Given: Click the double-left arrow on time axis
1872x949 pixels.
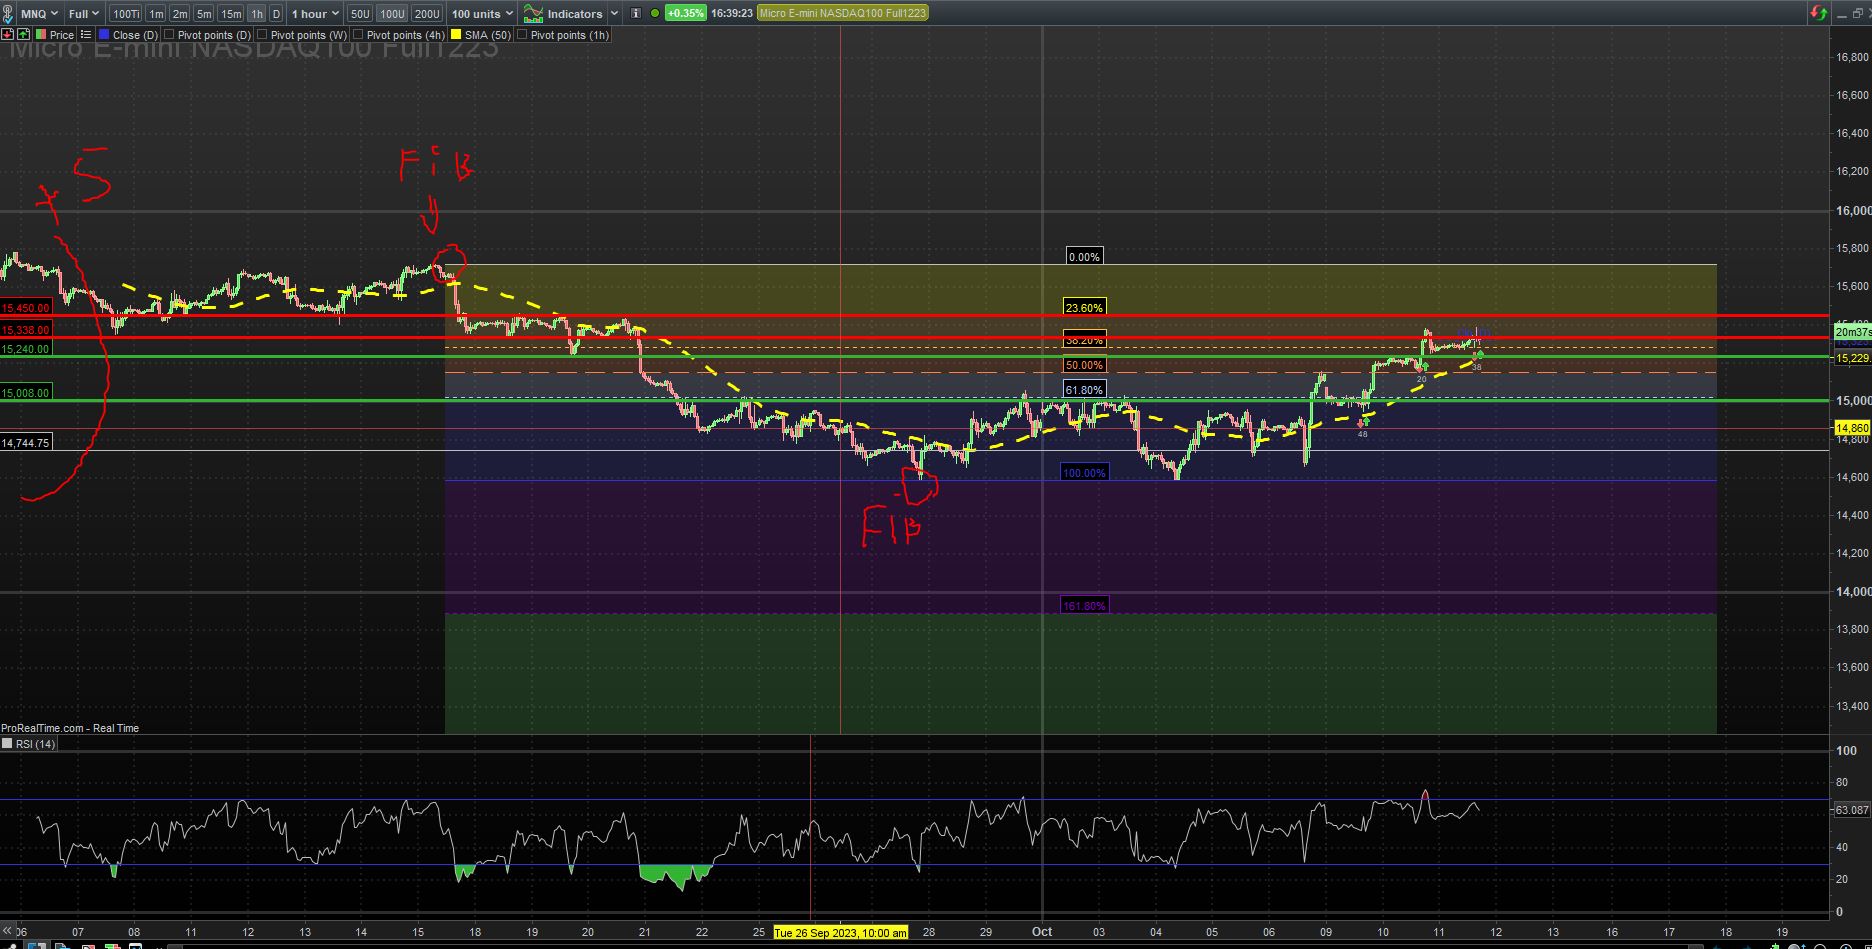Looking at the screenshot, I should click(7, 931).
